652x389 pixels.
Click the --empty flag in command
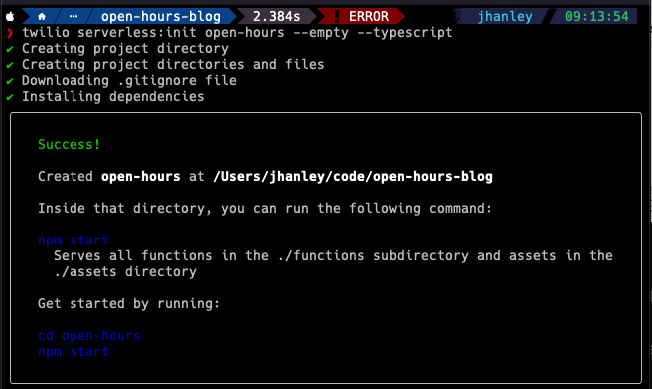click(x=321, y=32)
